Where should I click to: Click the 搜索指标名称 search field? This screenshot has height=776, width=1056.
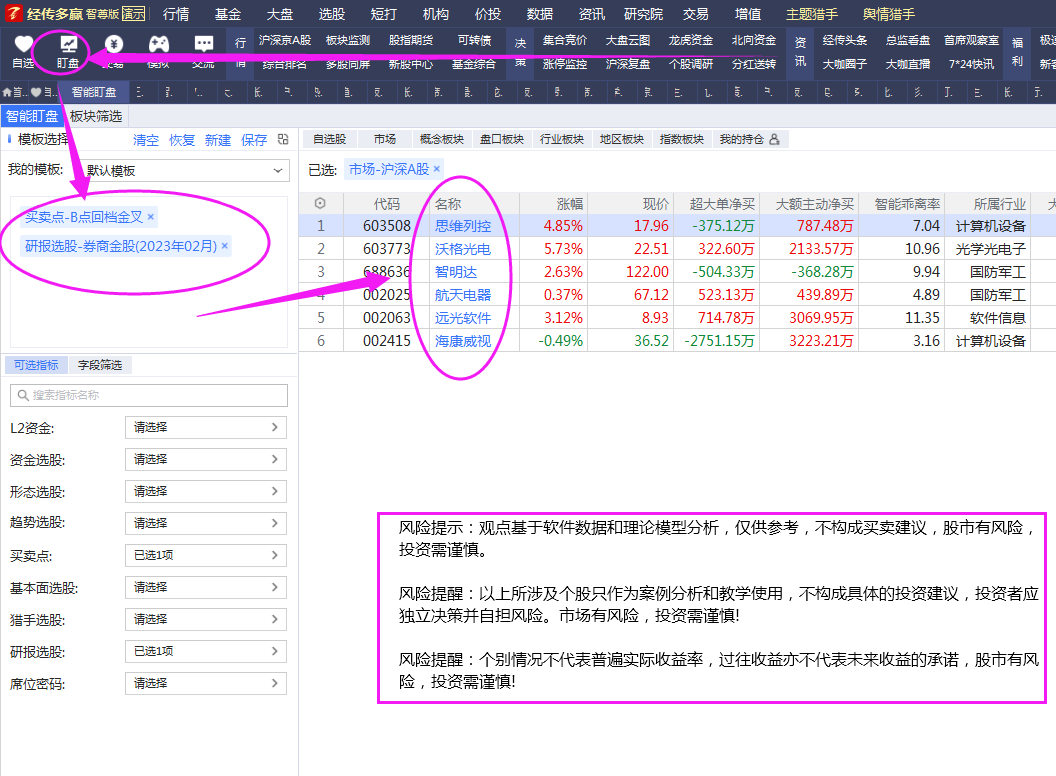coord(149,395)
